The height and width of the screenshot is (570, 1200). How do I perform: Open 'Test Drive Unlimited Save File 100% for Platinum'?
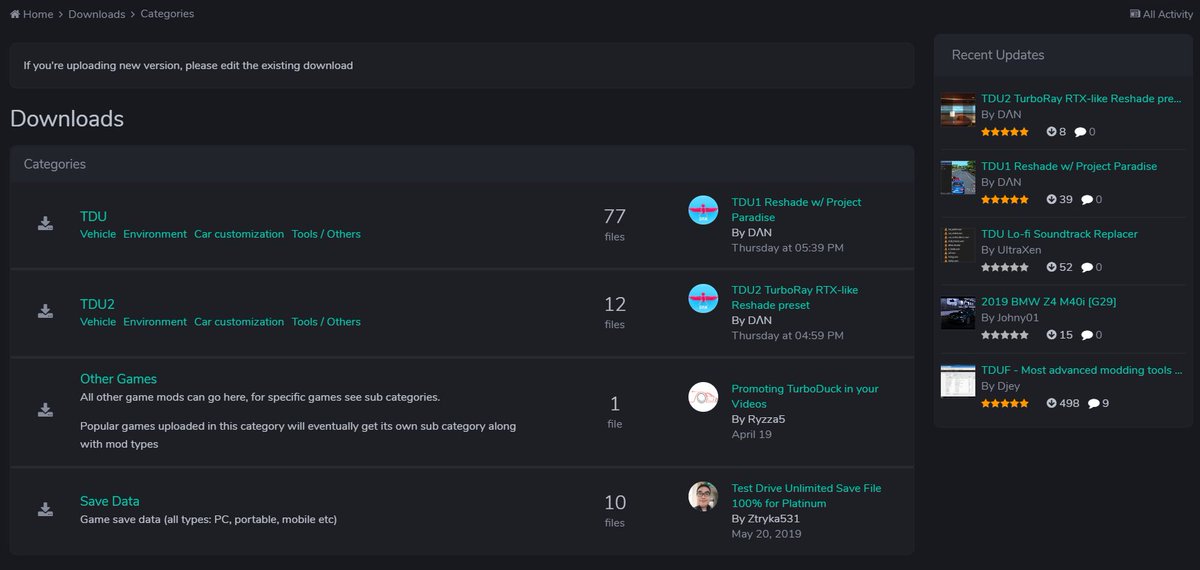click(806, 496)
